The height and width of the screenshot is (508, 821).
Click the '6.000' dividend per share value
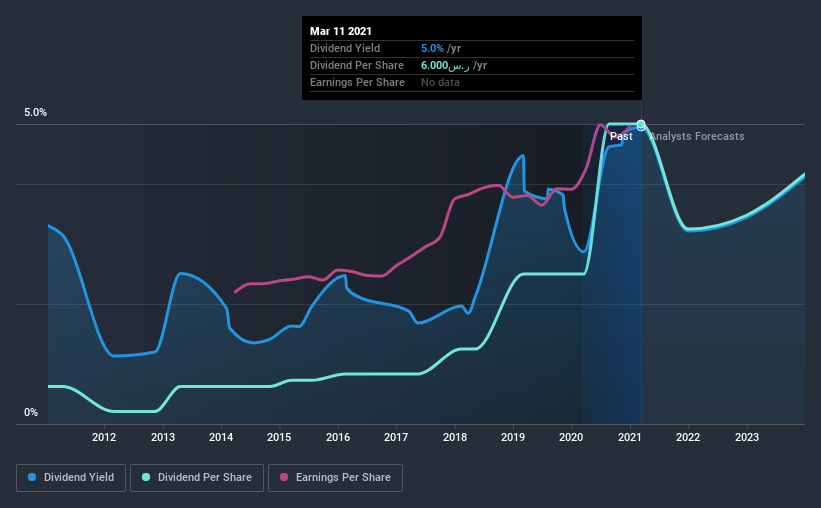[x=435, y=65]
